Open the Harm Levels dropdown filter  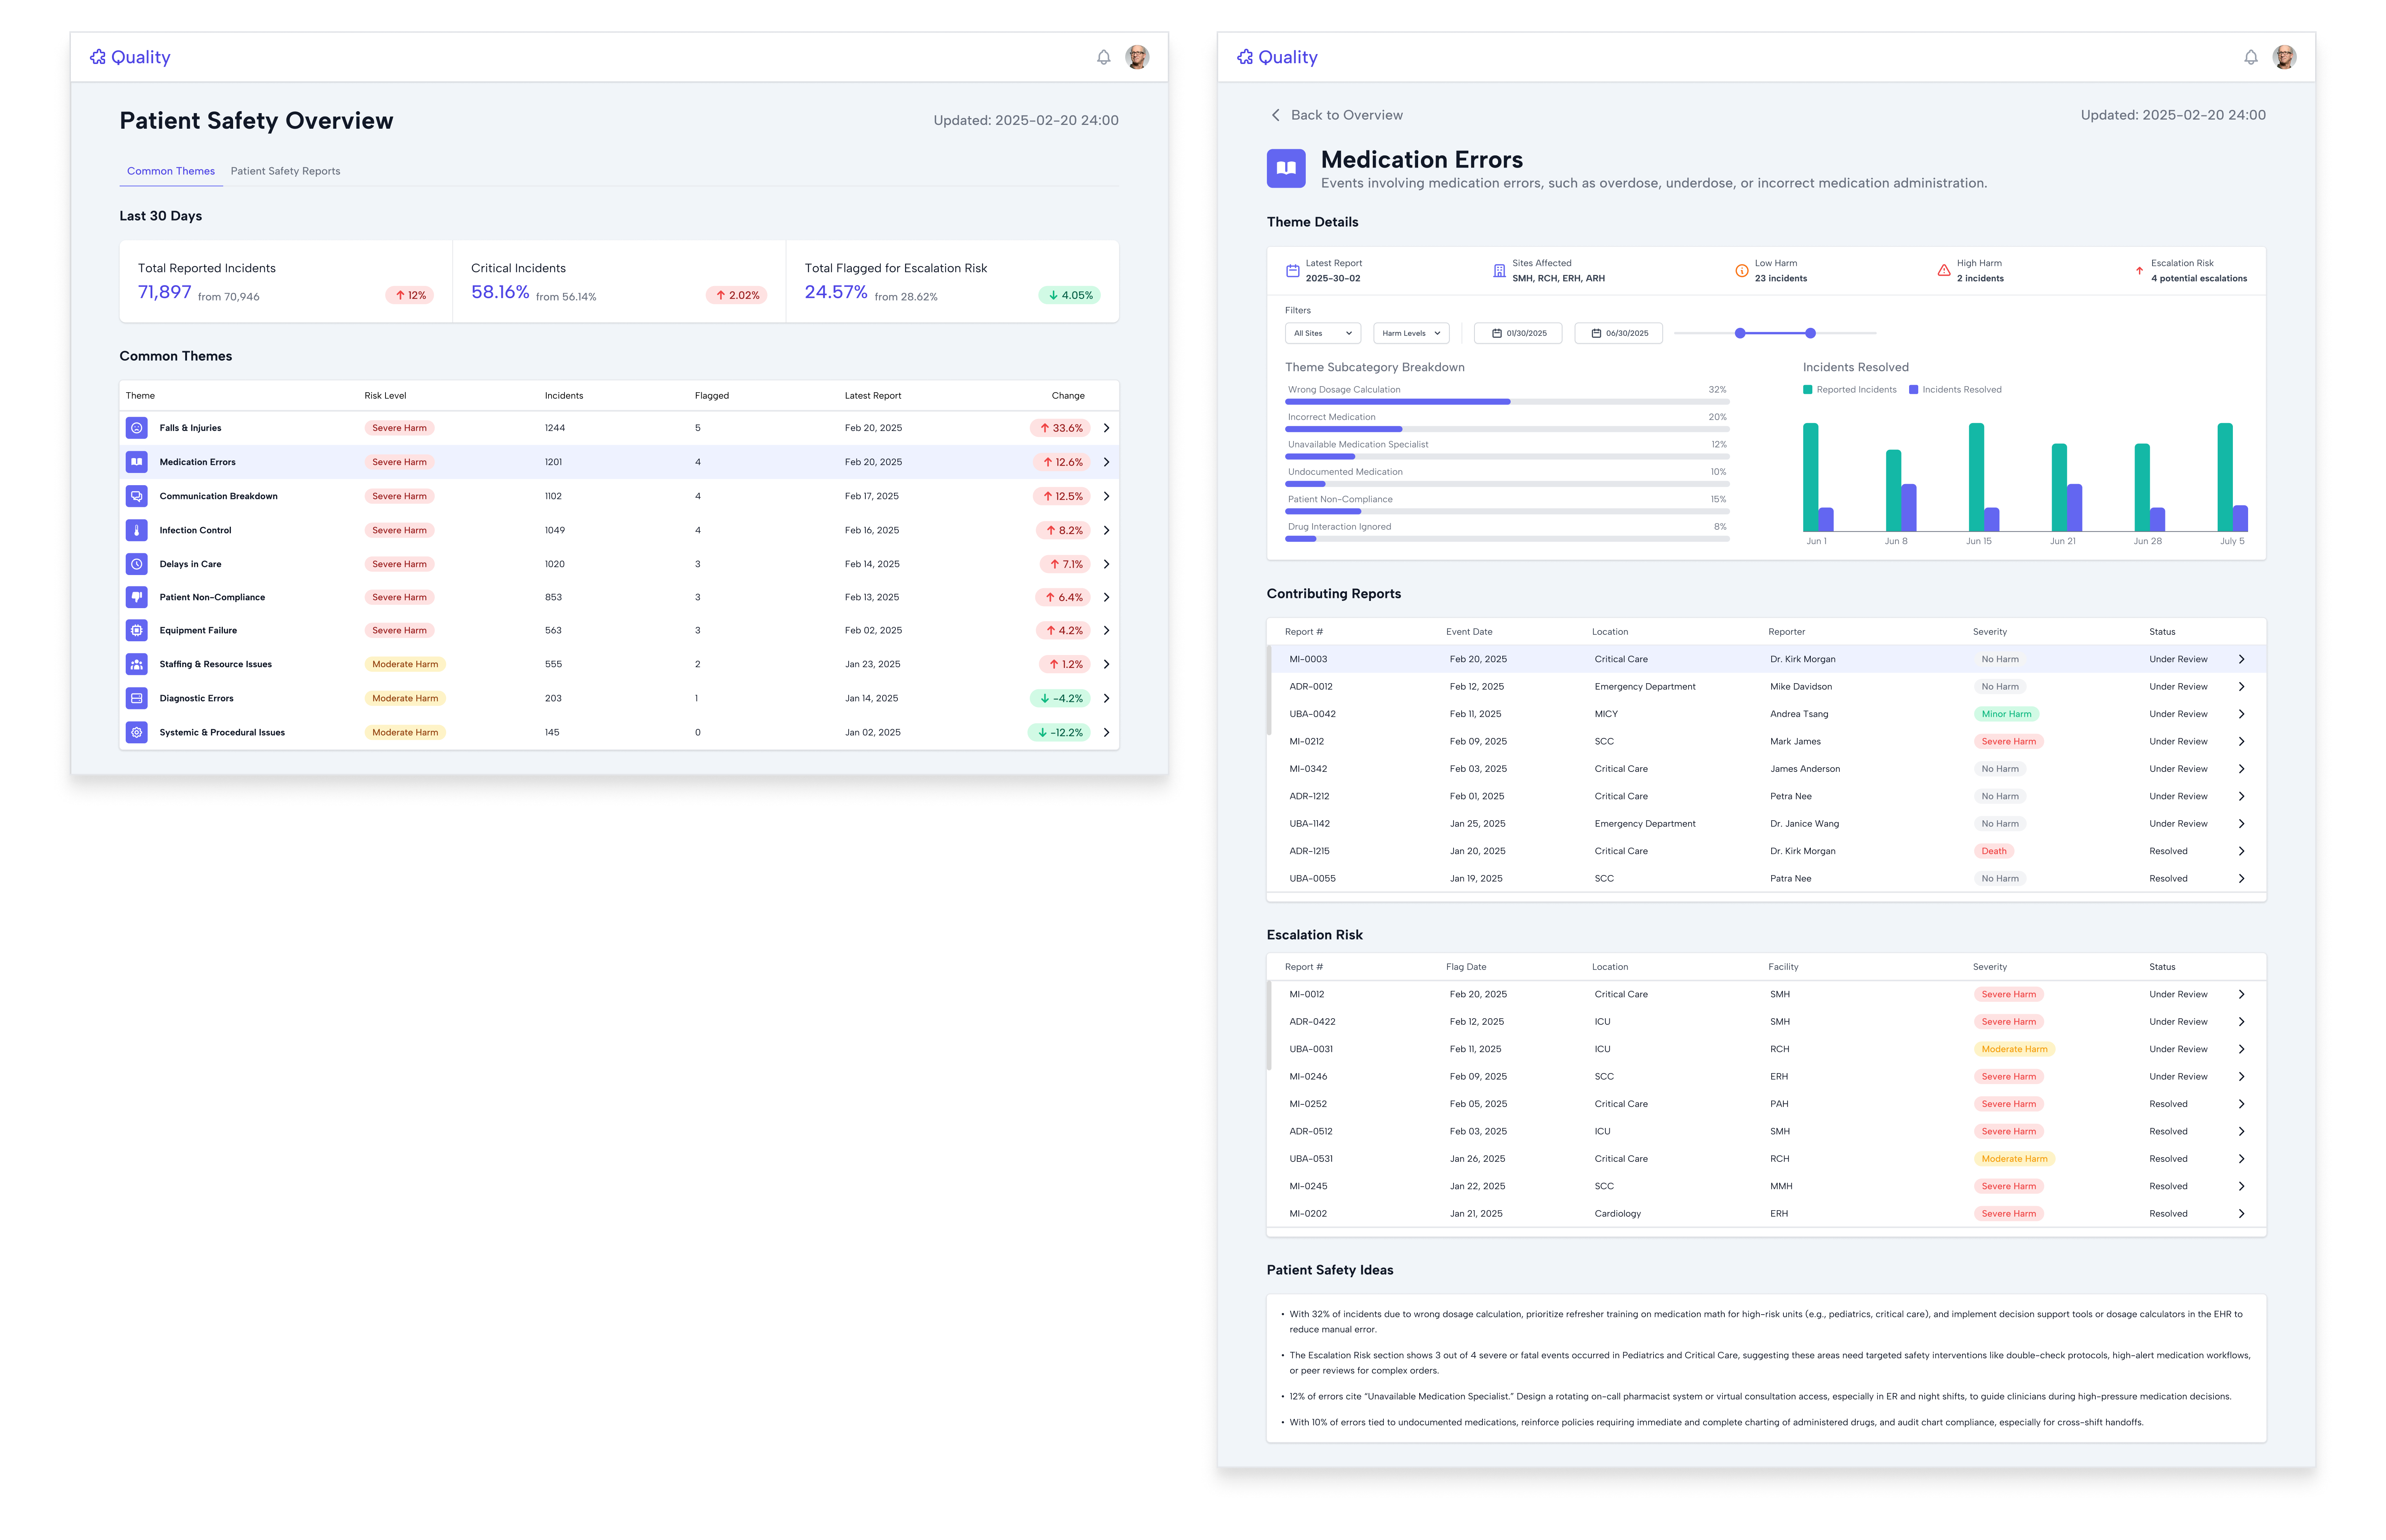click(1410, 333)
